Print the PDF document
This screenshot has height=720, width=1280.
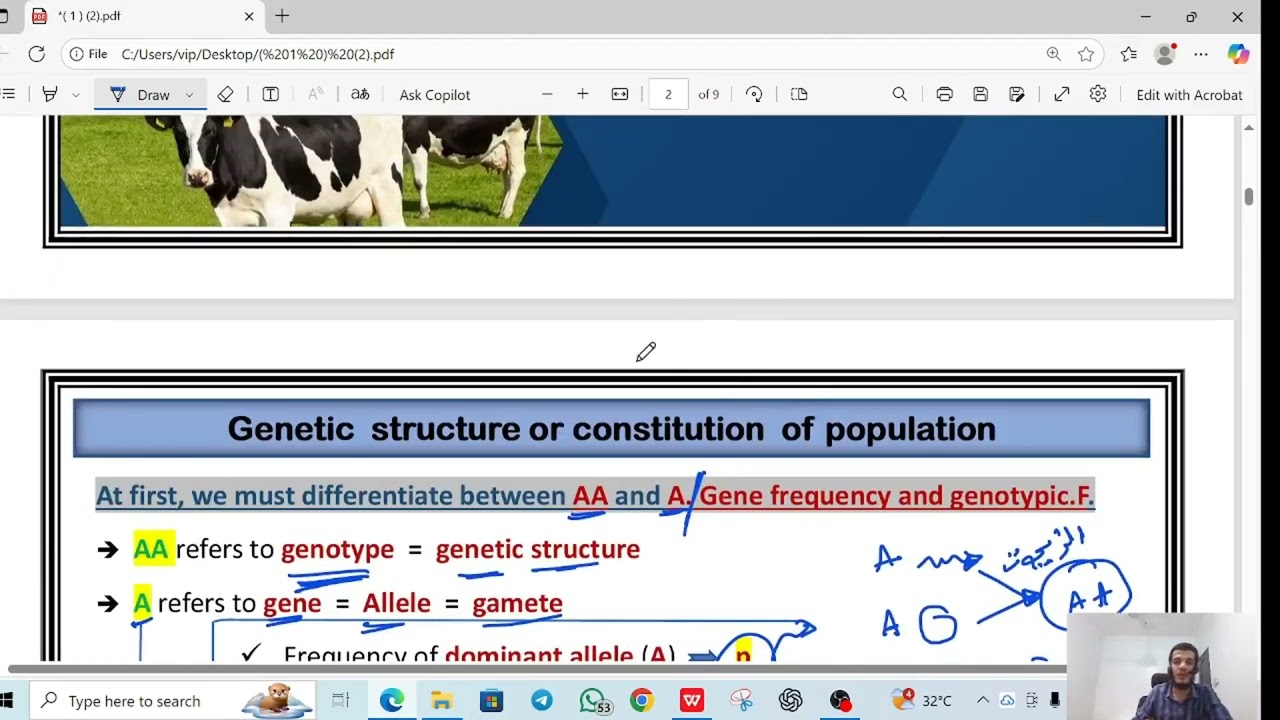944,94
